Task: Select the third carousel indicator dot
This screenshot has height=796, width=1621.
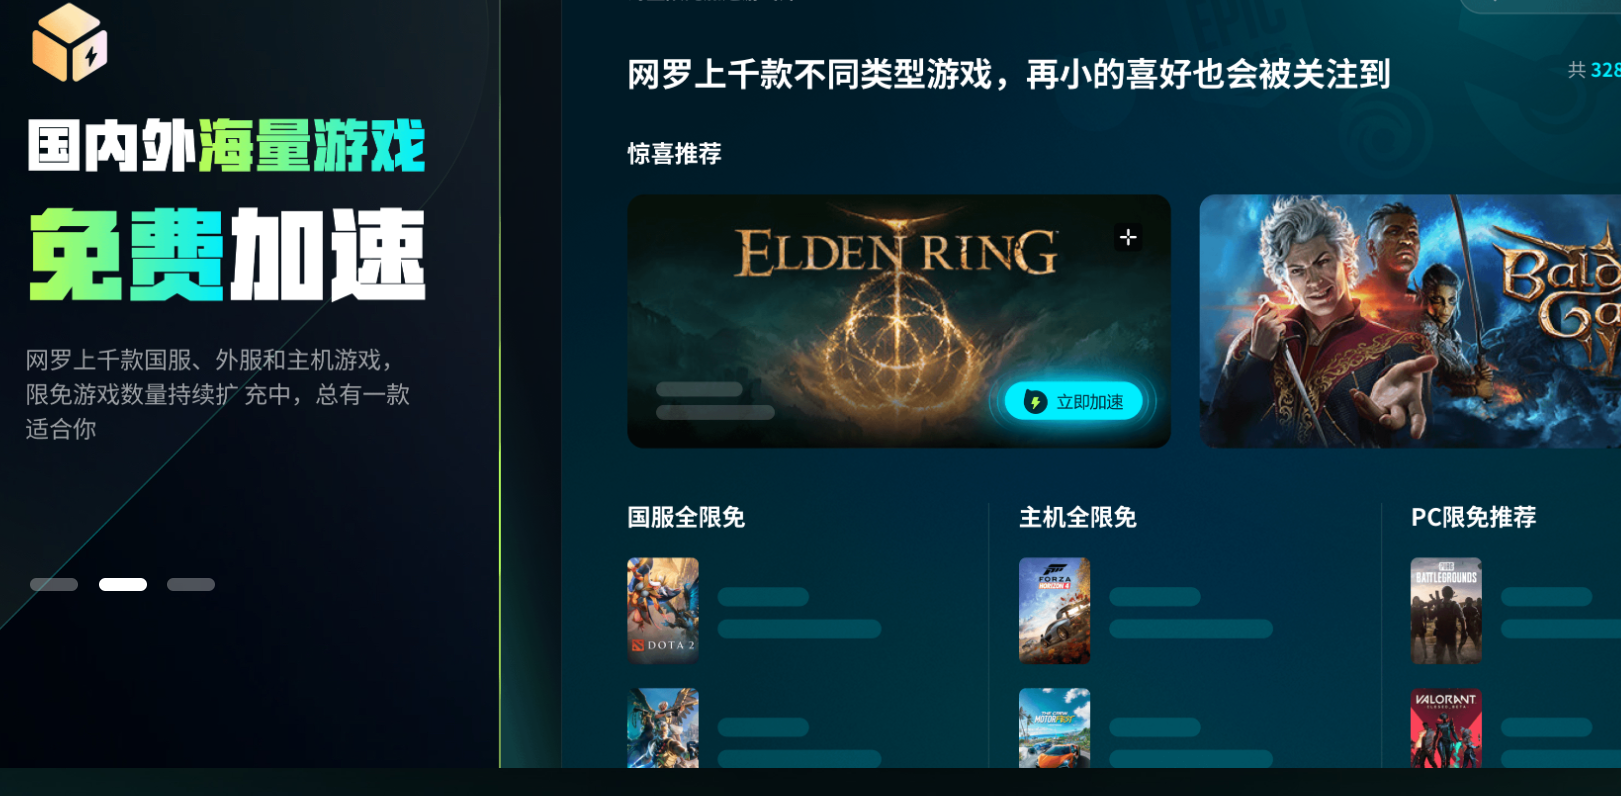Action: (191, 584)
